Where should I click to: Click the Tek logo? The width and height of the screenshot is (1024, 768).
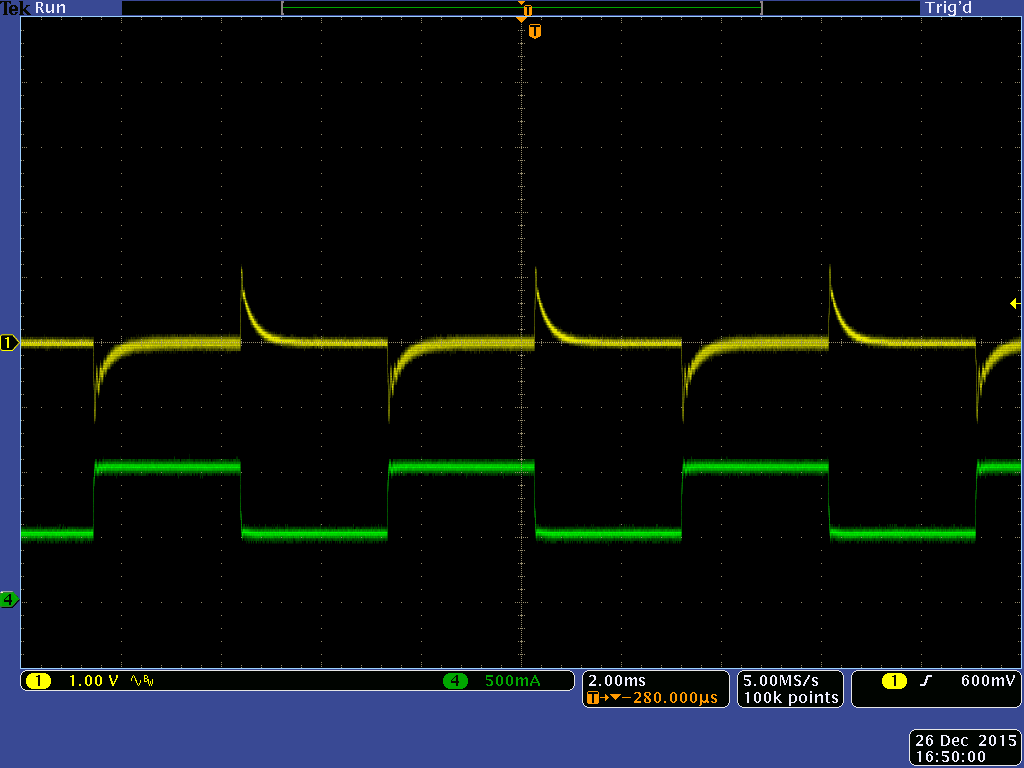(16, 8)
